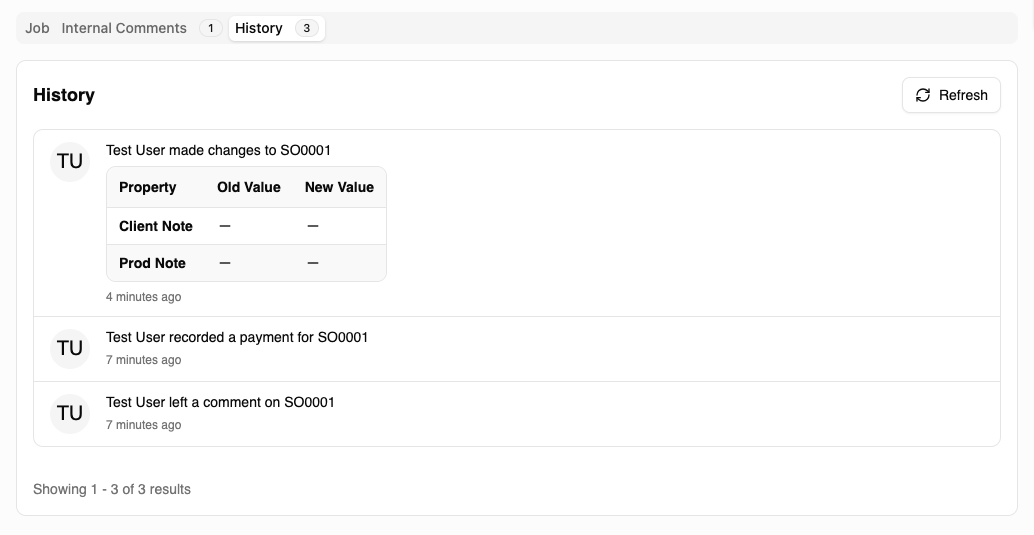This screenshot has height=535, width=1034.
Task: Click the Internal Comments count badge
Action: 210,28
